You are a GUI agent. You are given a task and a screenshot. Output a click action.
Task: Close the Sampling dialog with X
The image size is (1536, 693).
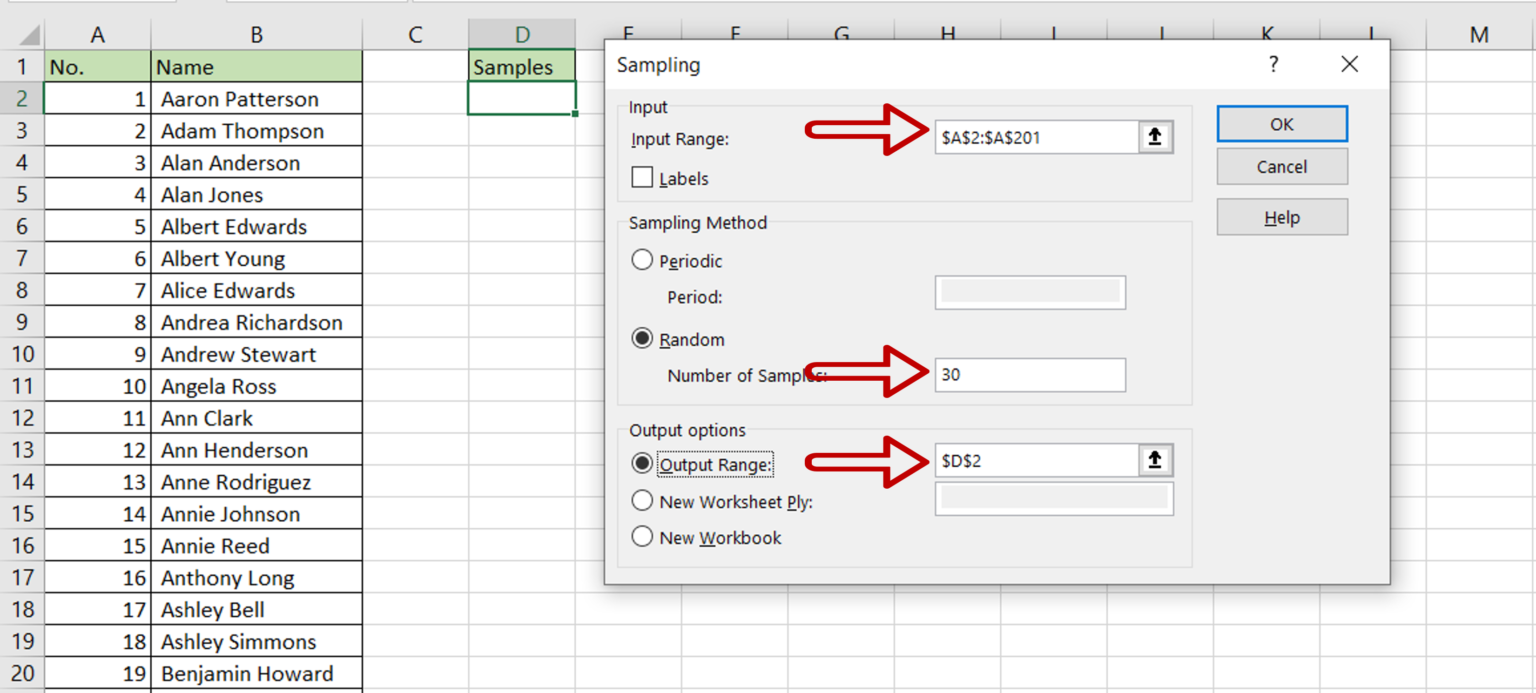(1349, 65)
